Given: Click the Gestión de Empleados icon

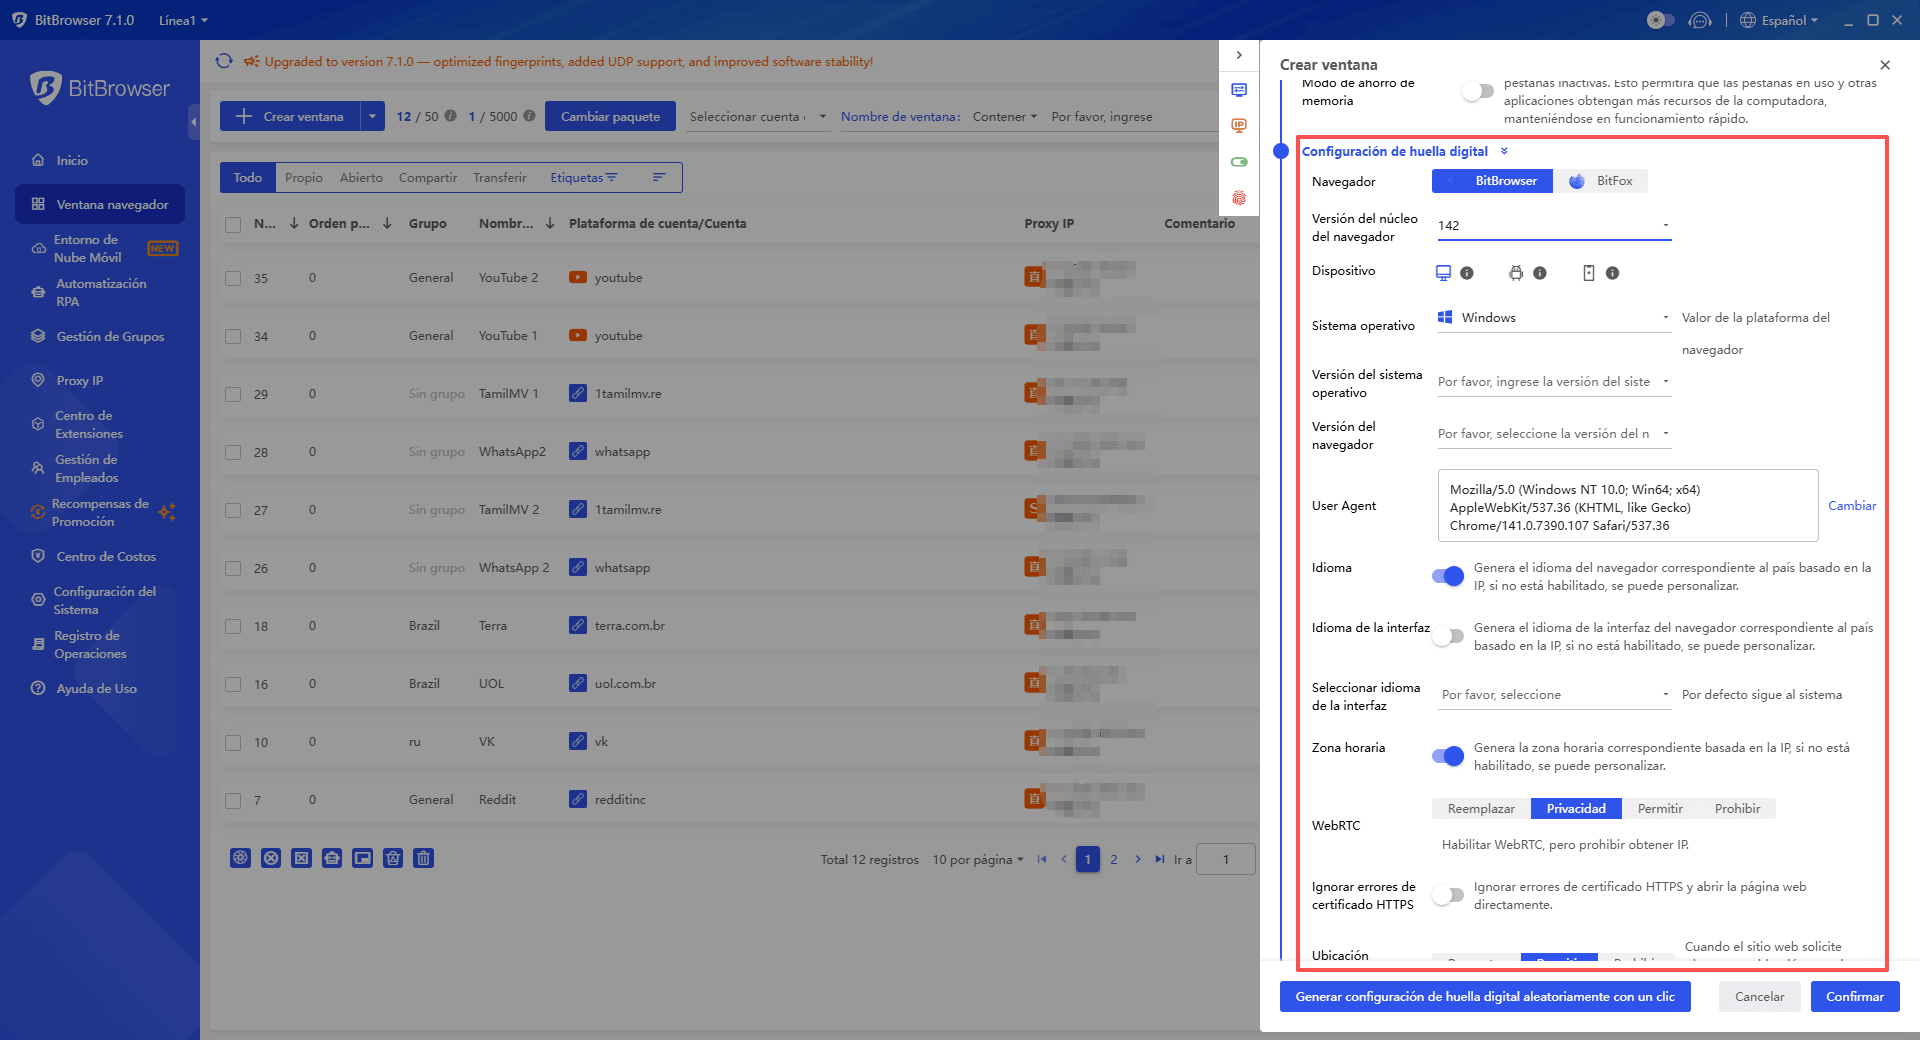Looking at the screenshot, I should [38, 468].
